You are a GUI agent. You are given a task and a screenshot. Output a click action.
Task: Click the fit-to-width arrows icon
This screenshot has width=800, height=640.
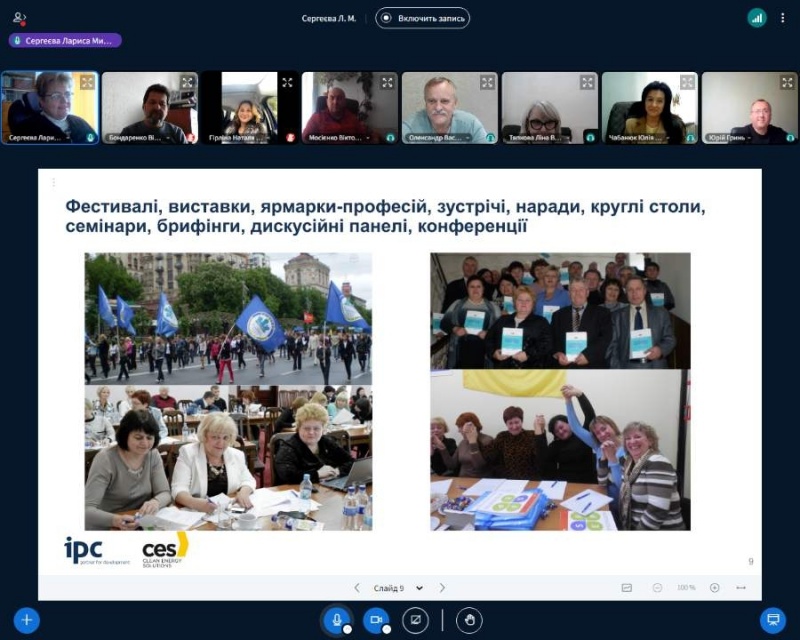pos(741,588)
